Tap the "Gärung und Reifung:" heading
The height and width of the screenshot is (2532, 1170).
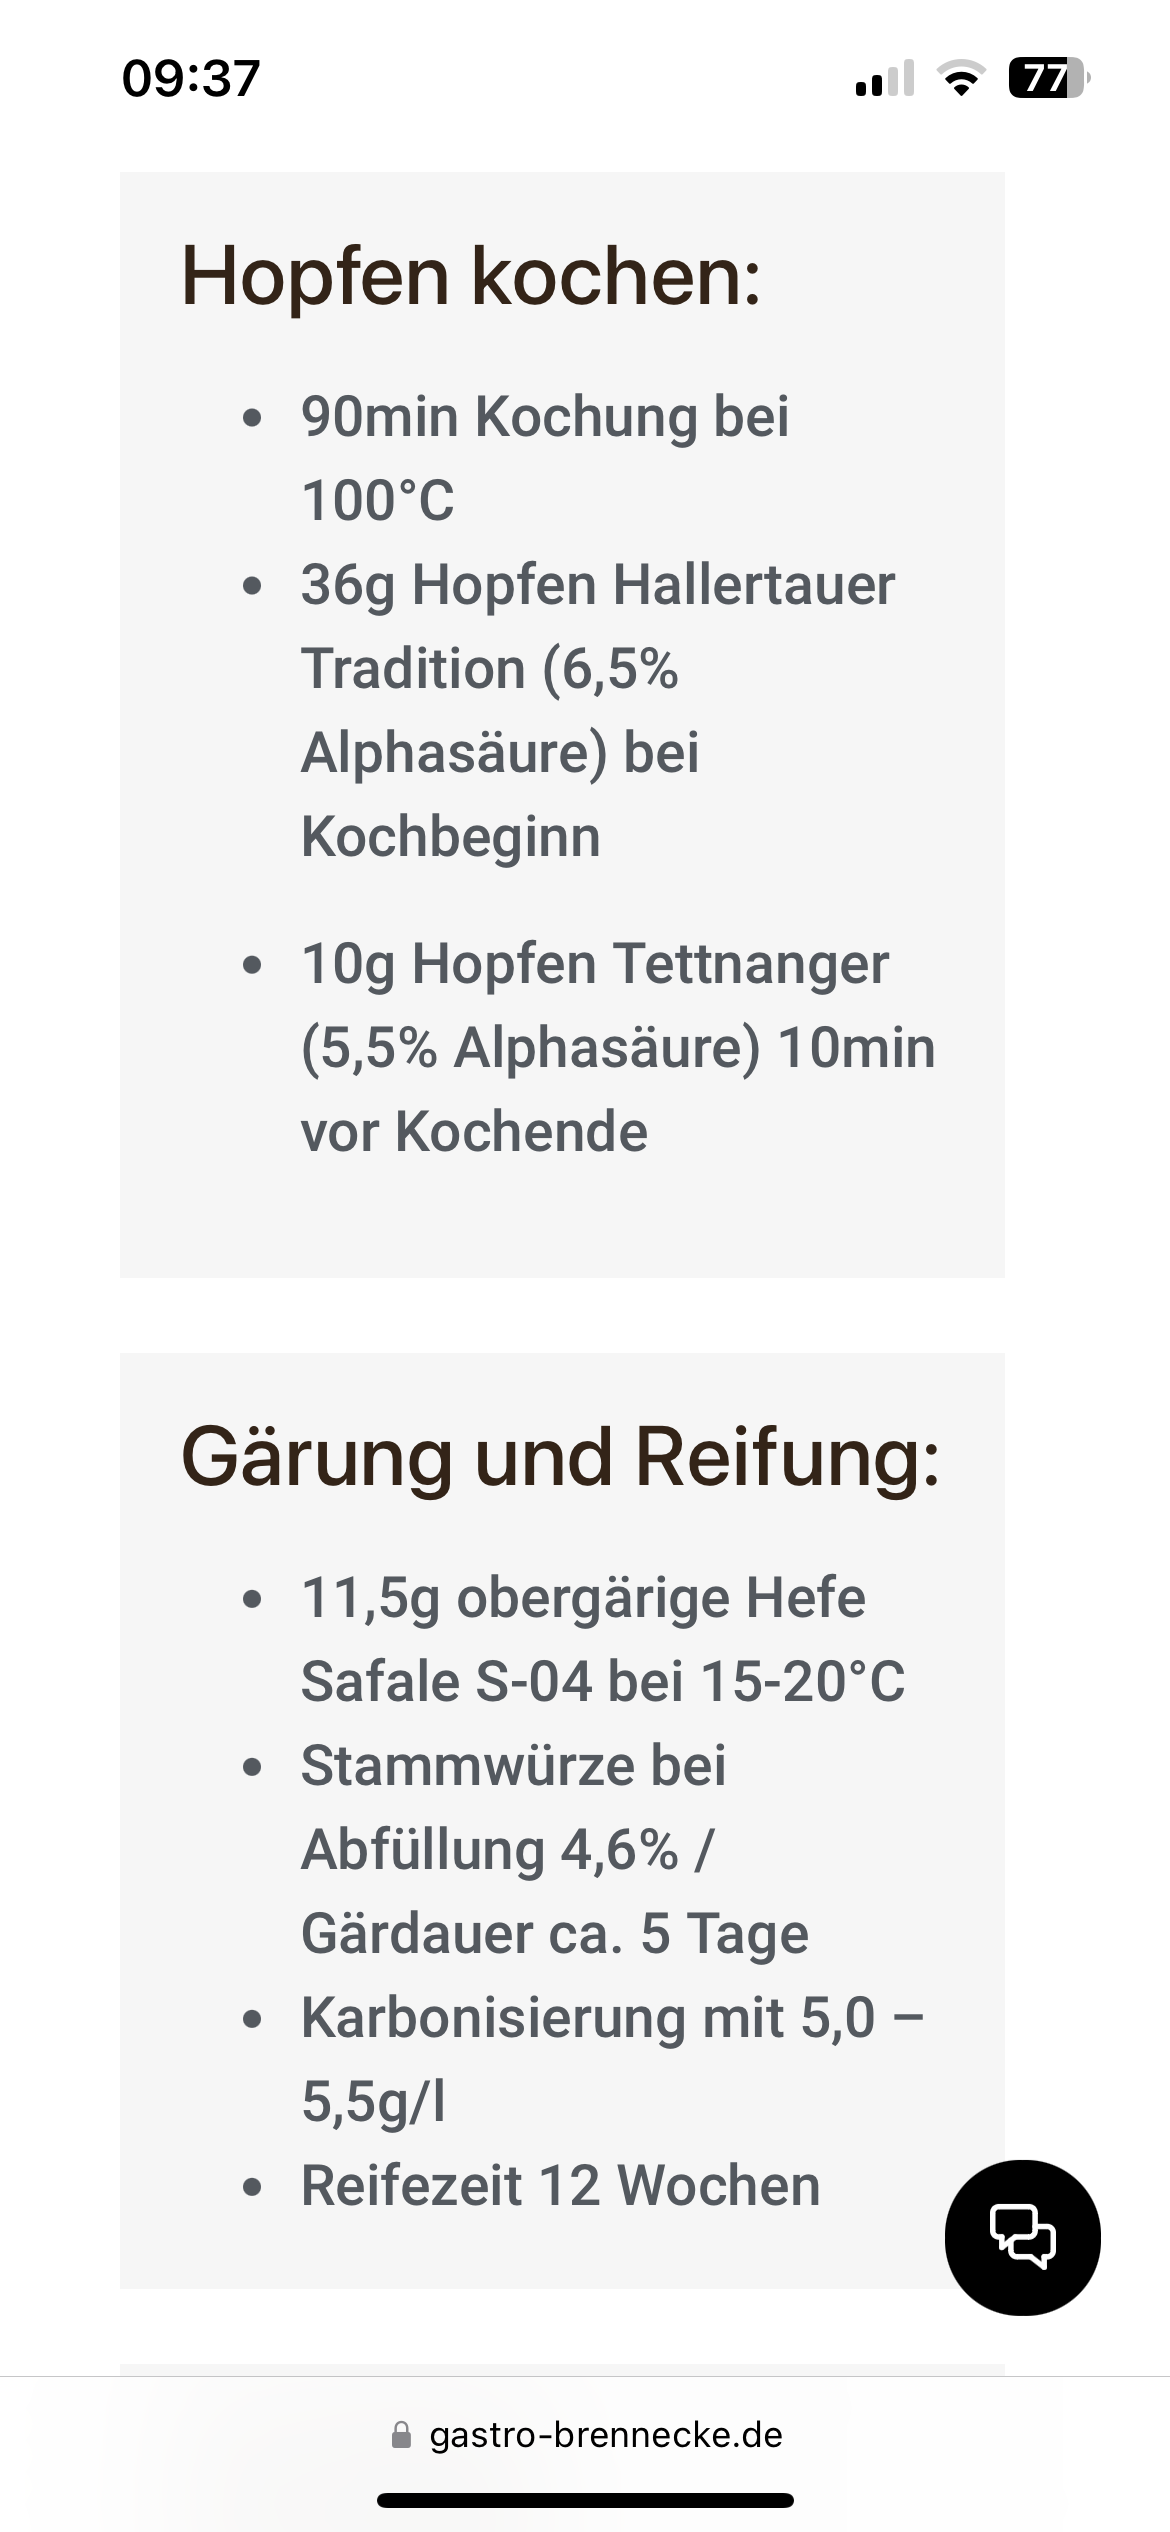click(x=560, y=1457)
